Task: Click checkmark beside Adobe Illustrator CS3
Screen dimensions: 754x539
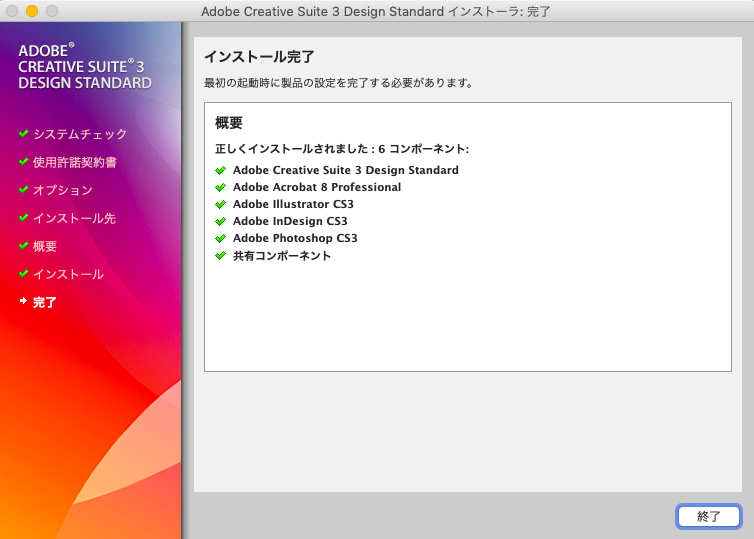Action: point(221,204)
